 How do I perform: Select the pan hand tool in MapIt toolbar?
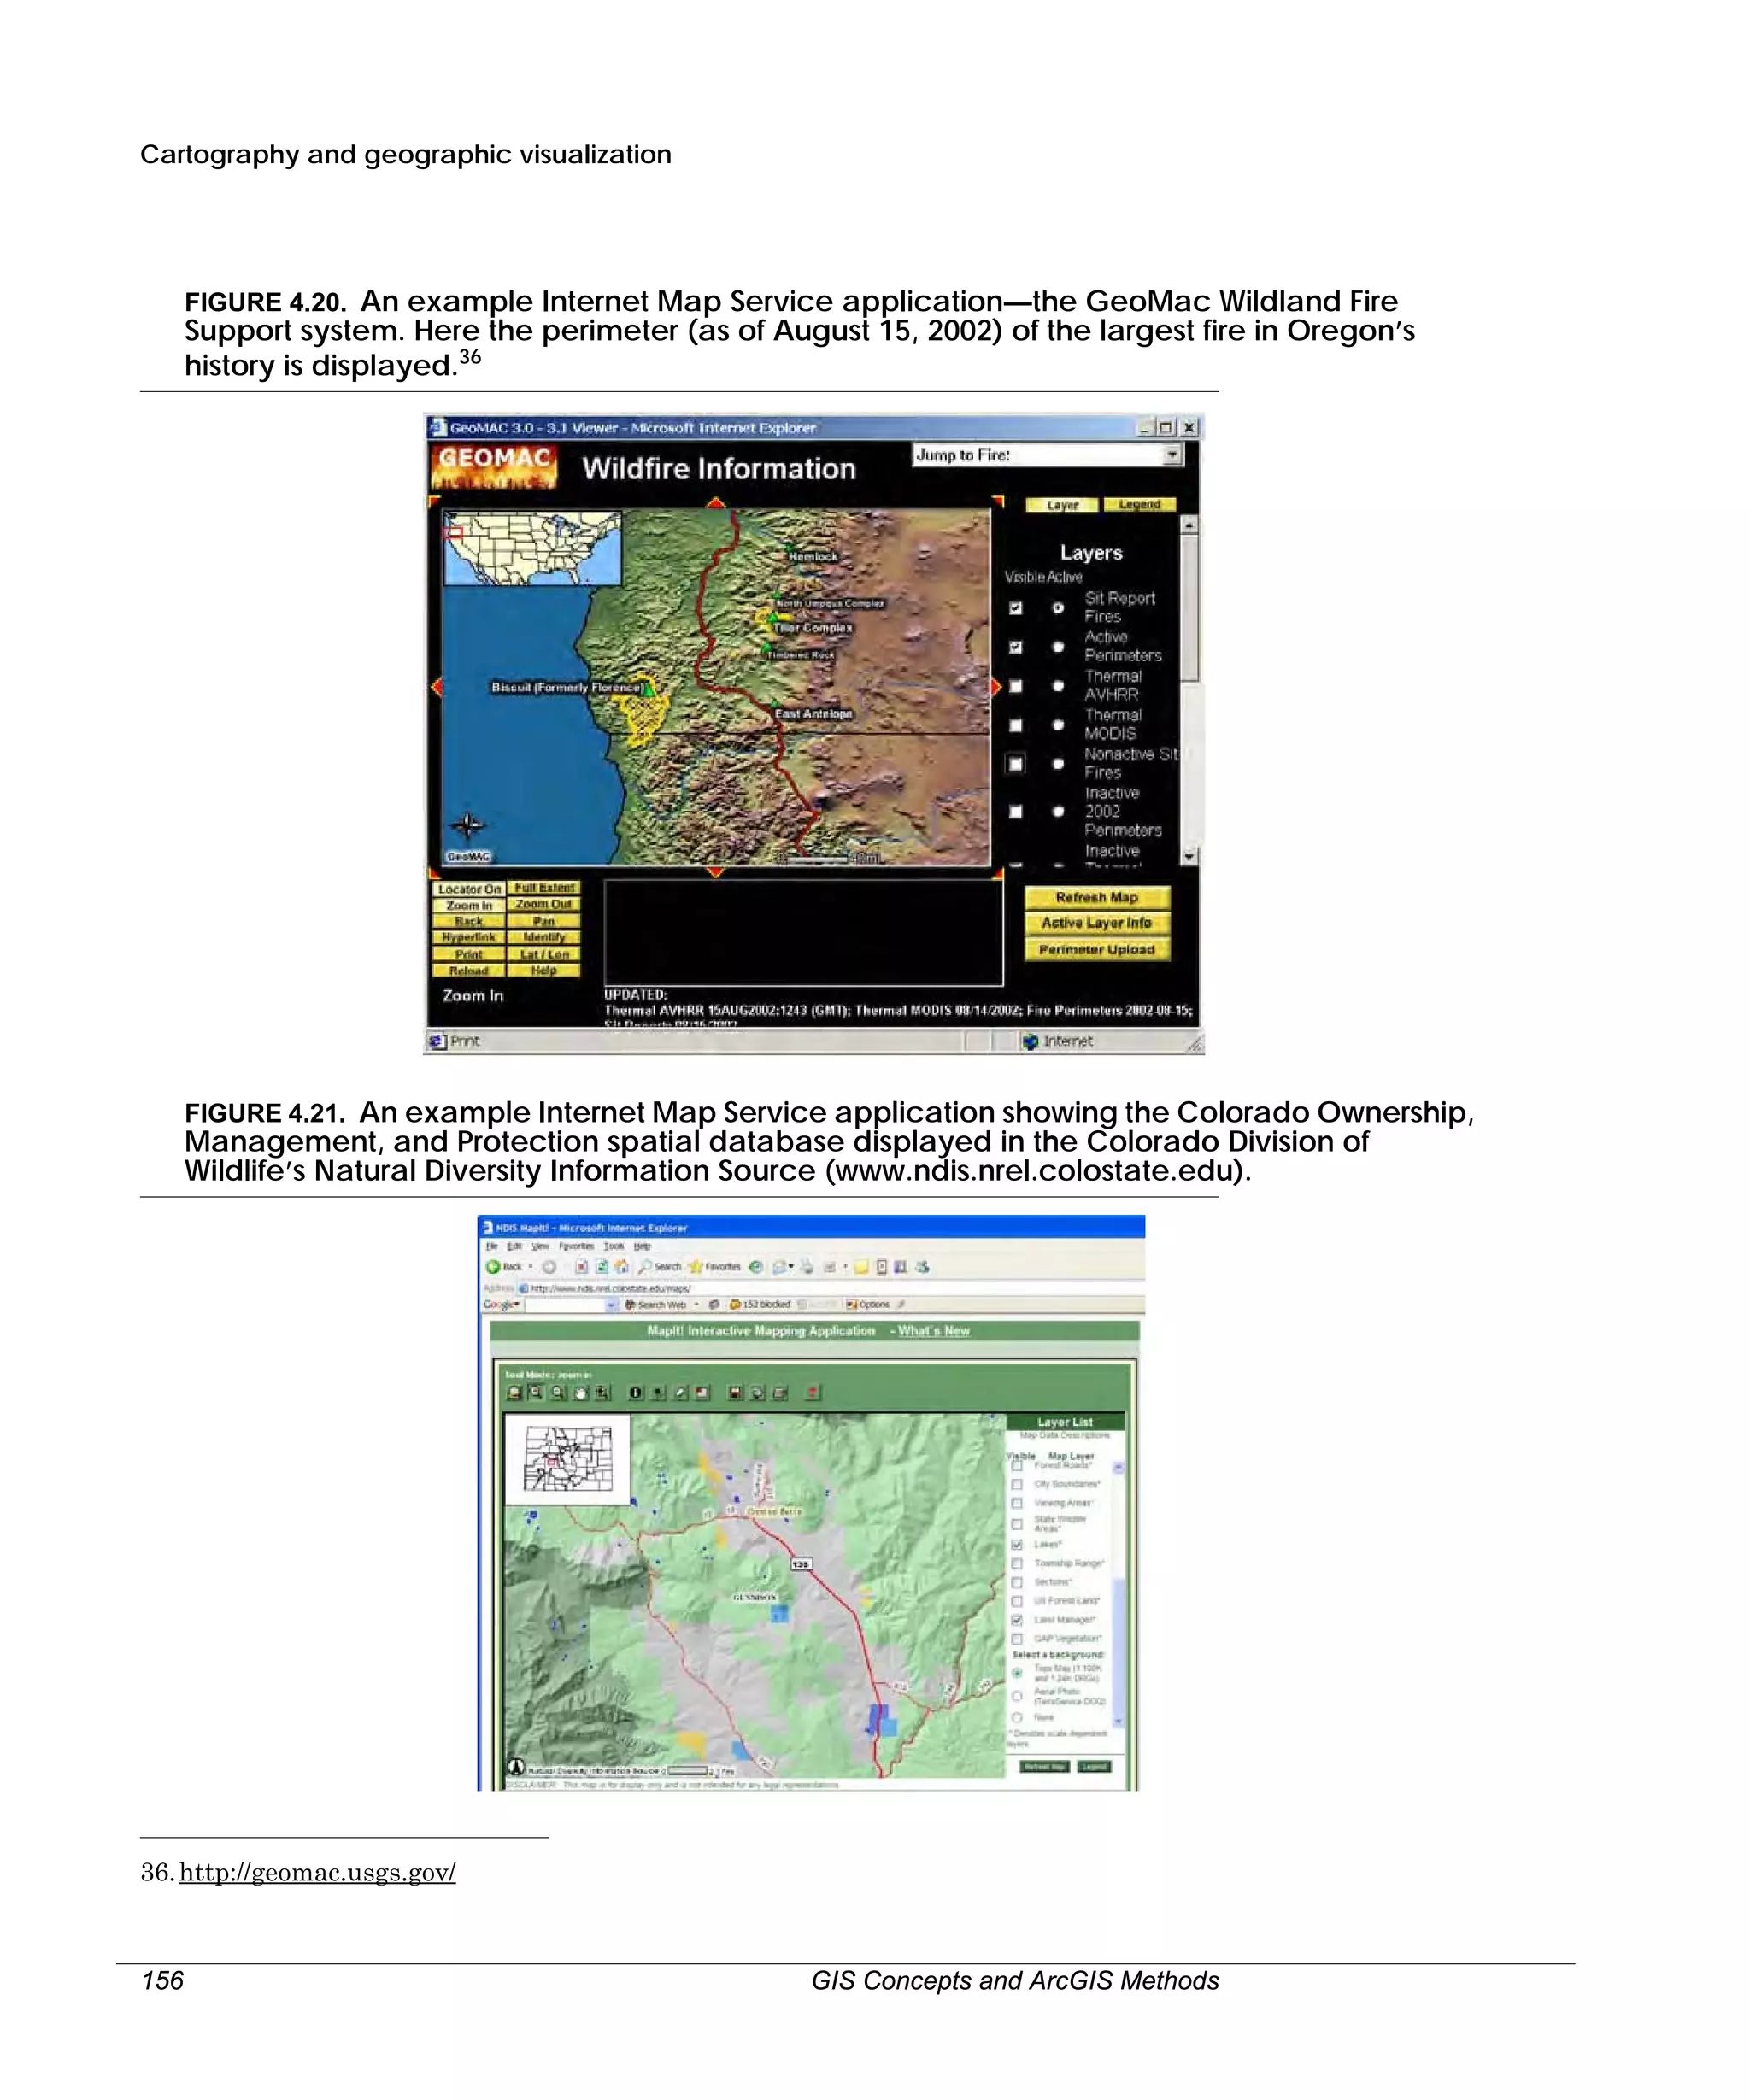[580, 1392]
